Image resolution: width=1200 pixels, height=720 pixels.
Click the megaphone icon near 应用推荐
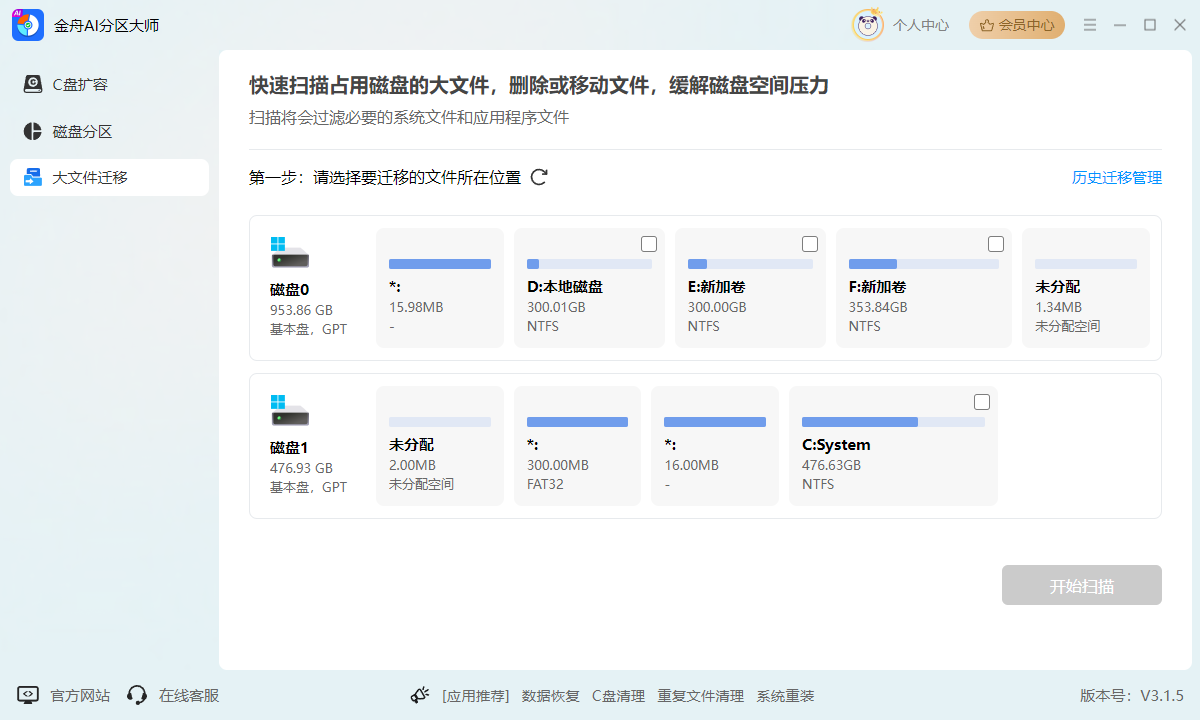pyautogui.click(x=420, y=694)
